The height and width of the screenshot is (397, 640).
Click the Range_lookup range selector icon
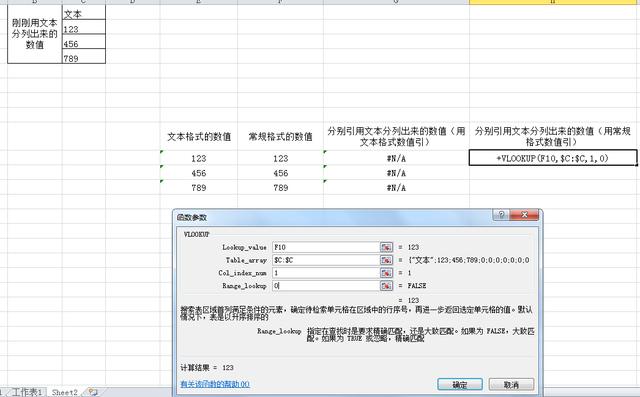point(386,286)
